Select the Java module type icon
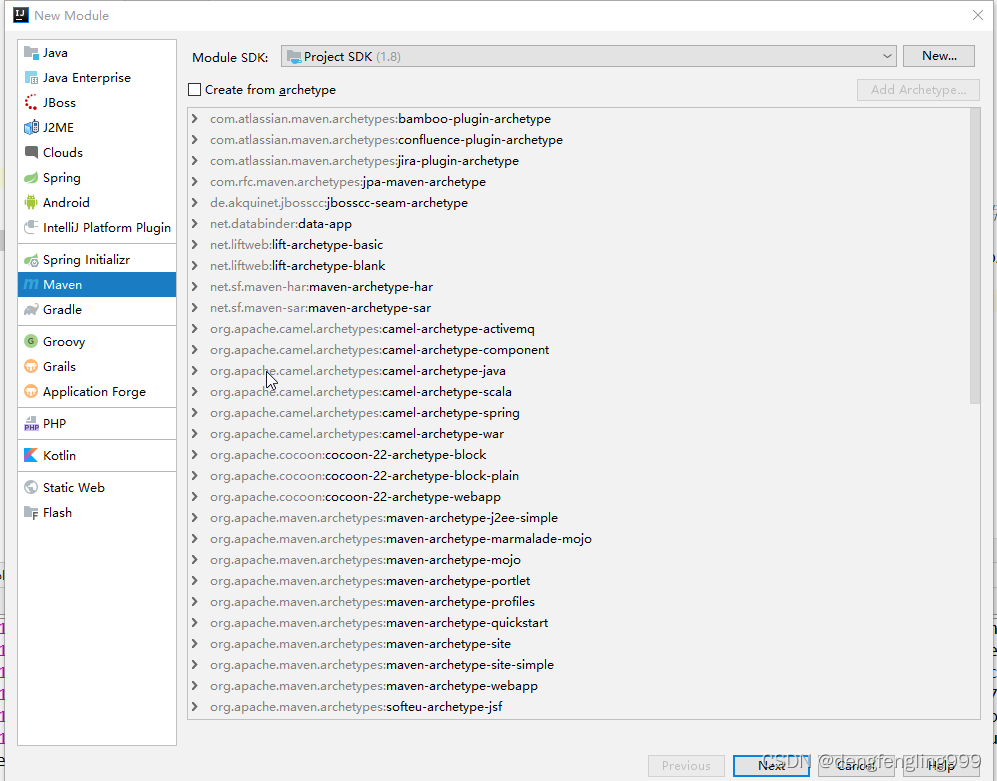Screen dimensions: 997x781 (x=31, y=53)
